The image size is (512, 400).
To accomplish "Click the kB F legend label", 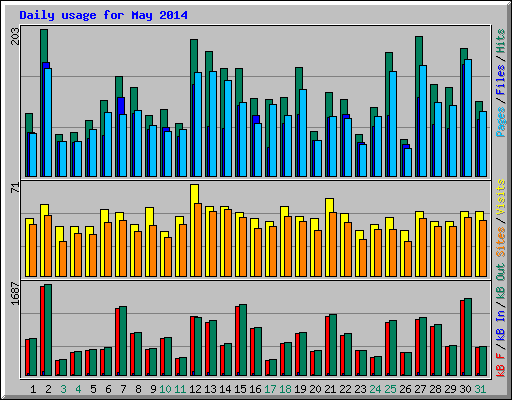I will tap(501, 365).
